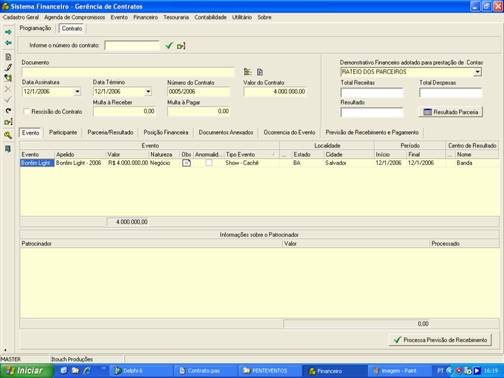Click the magnifier search icon in left toolbar

click(8, 135)
